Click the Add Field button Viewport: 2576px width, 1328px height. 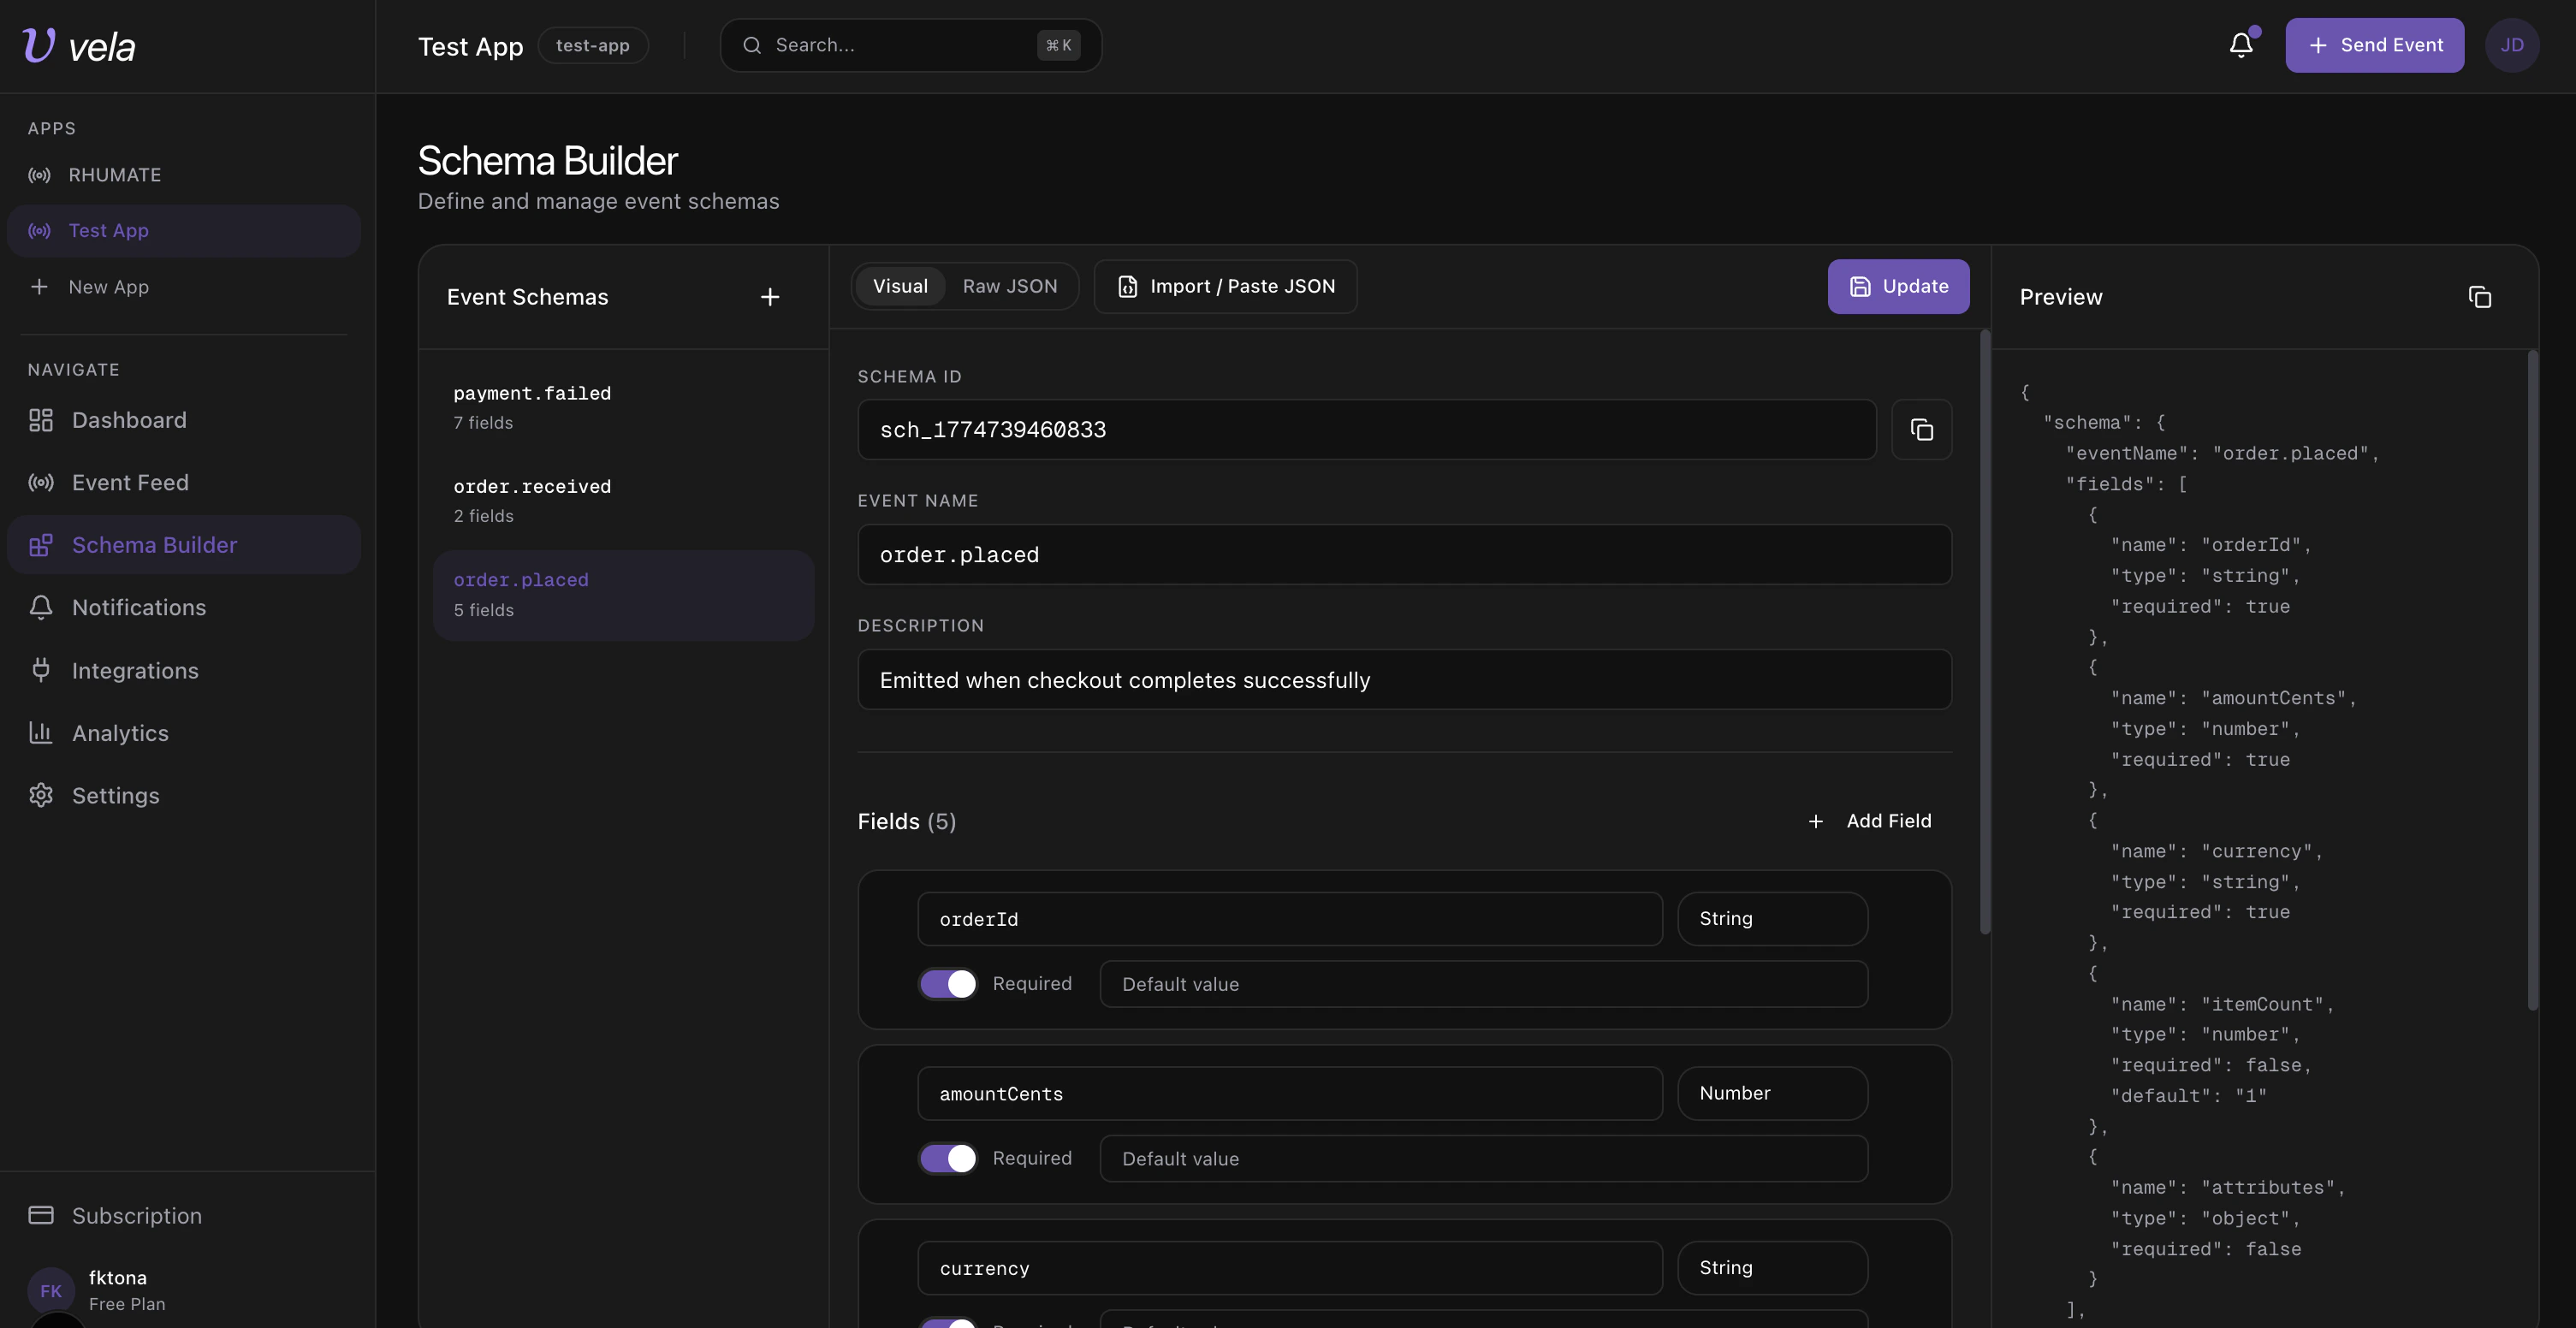1870,821
